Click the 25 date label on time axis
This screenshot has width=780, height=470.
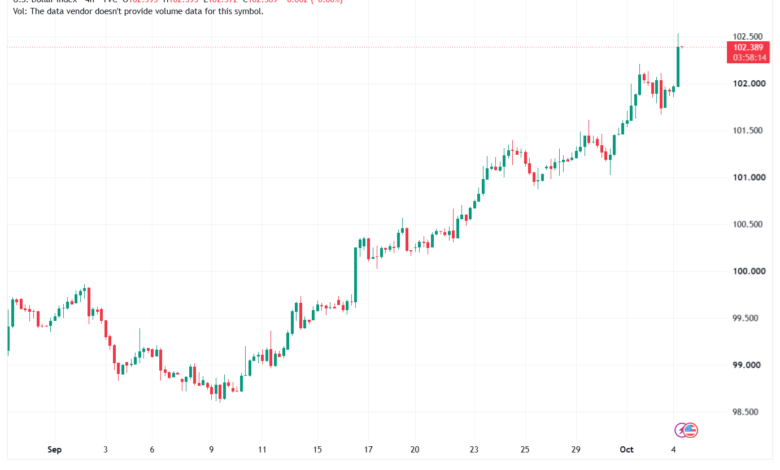coord(525,449)
